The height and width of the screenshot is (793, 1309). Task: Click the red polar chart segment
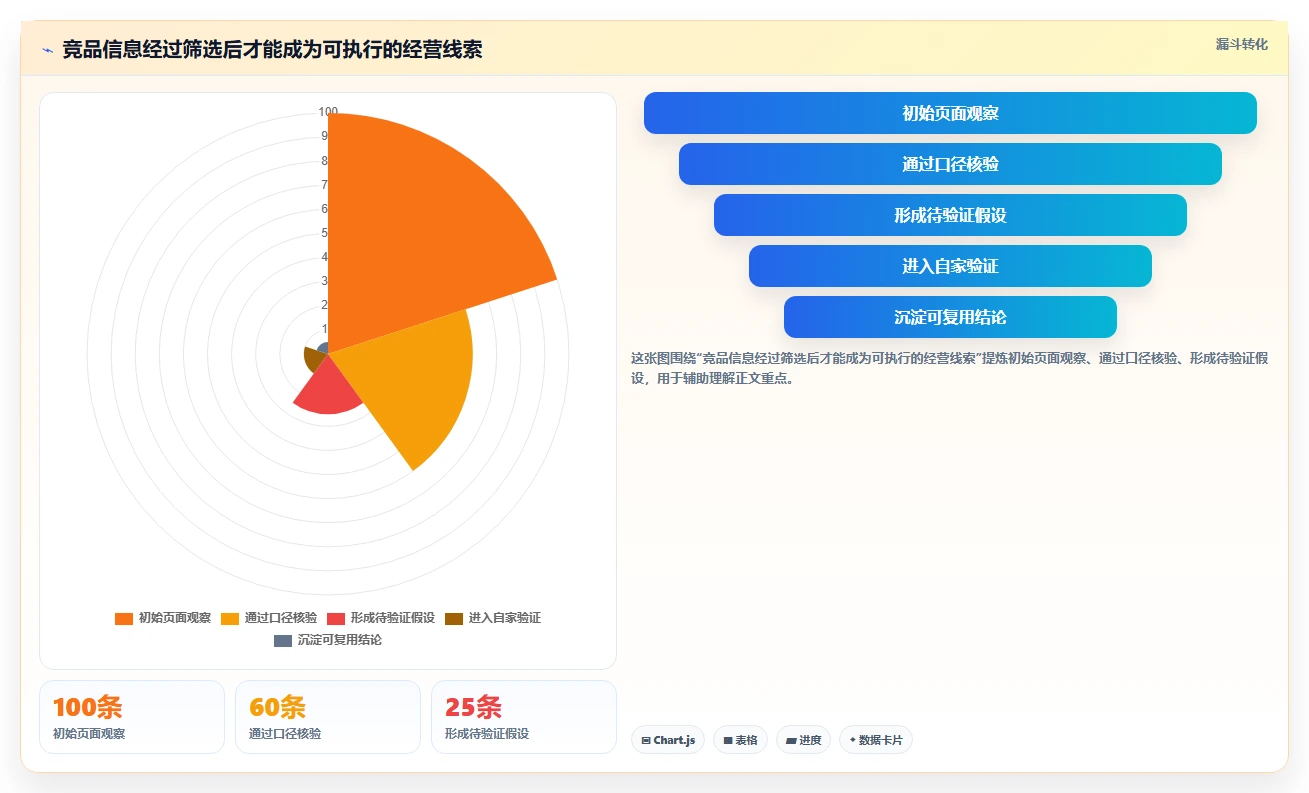pyautogui.click(x=327, y=390)
